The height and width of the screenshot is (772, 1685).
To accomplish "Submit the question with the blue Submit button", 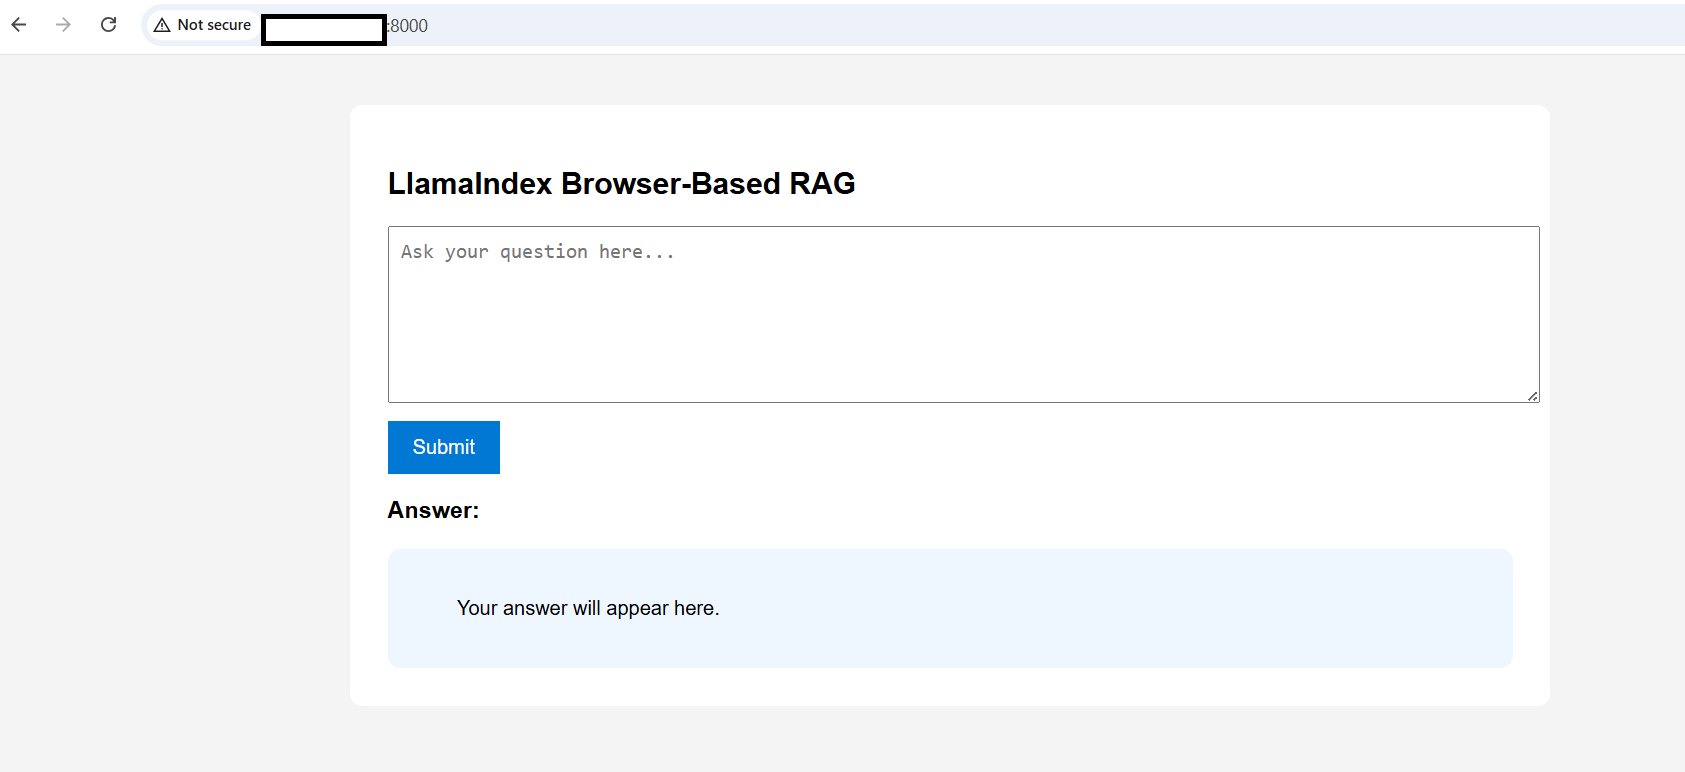I will click(x=444, y=447).
